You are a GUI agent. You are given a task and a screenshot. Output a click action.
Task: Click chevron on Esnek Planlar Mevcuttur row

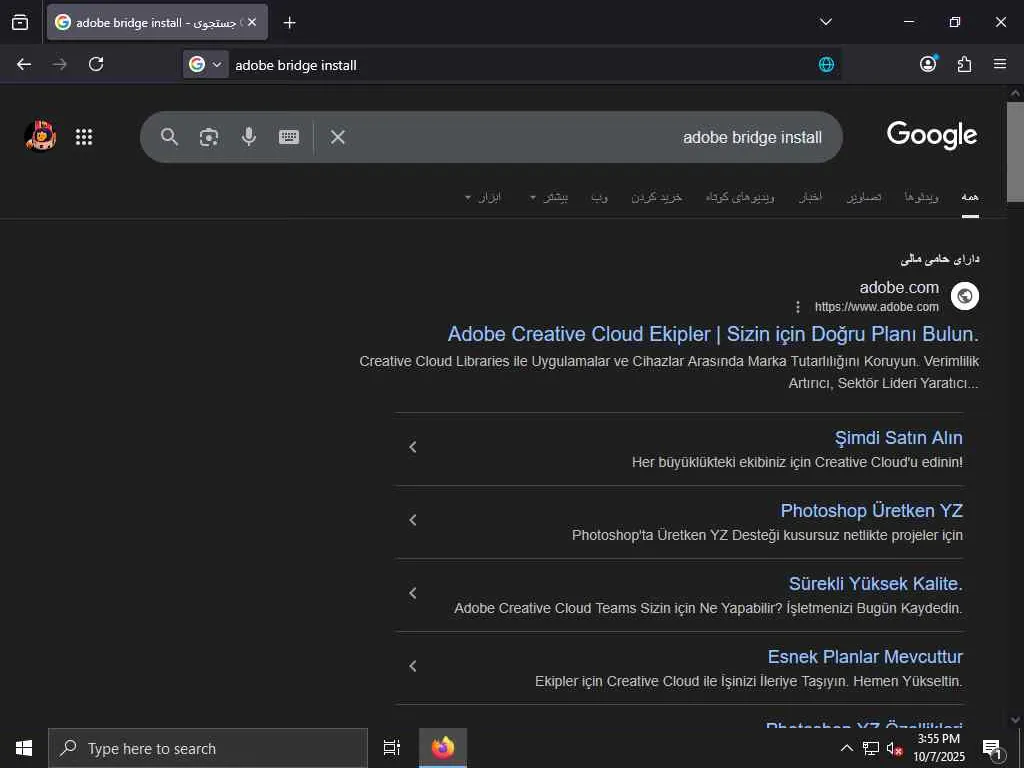pos(413,666)
